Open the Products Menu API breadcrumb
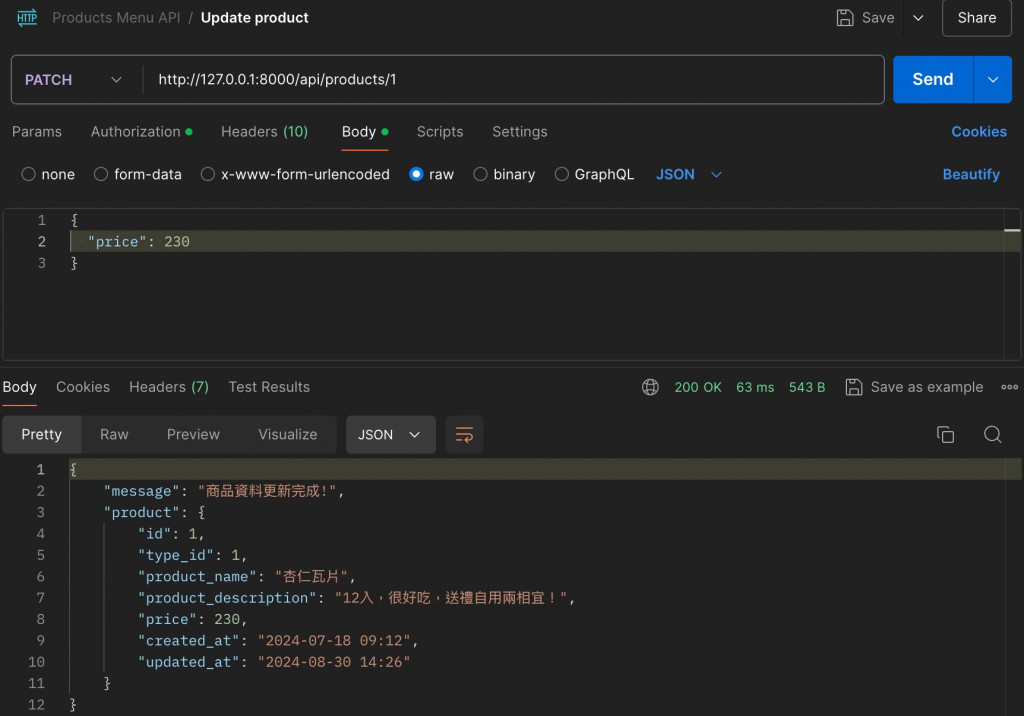Screen dimensions: 1024x716 coord(116,18)
